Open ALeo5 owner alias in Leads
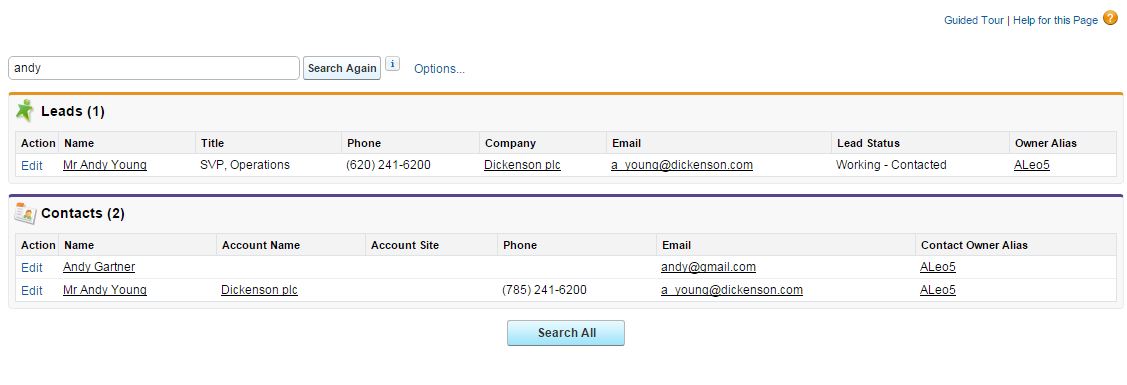Image resolution: width=1127 pixels, height=385 pixels. click(x=1032, y=164)
